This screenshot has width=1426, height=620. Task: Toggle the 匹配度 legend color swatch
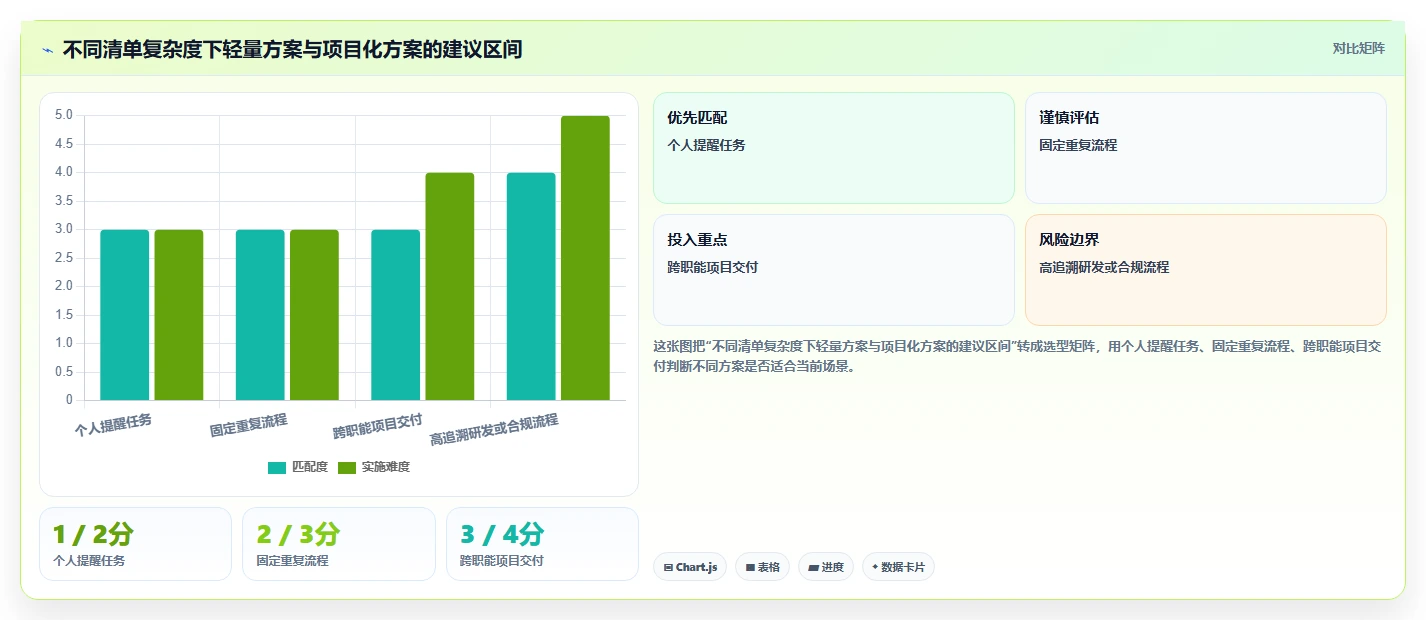coord(277,467)
